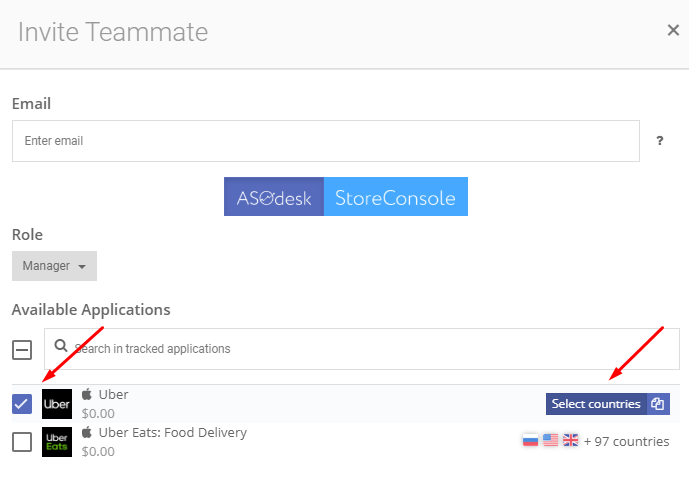Screen dimensions: 689x497
Task: Click the Uber app icon thumbnail
Action: [57, 404]
